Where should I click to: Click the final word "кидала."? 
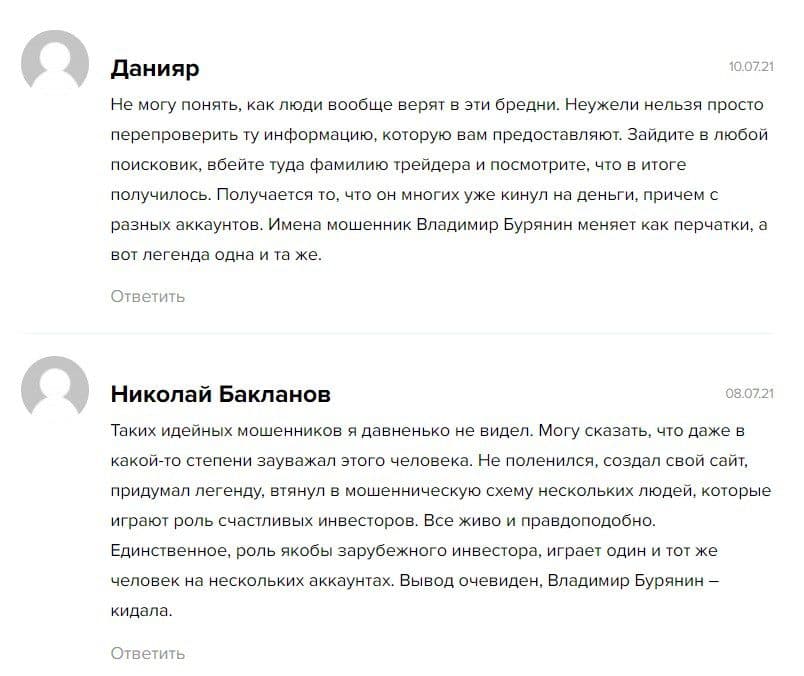coord(142,611)
